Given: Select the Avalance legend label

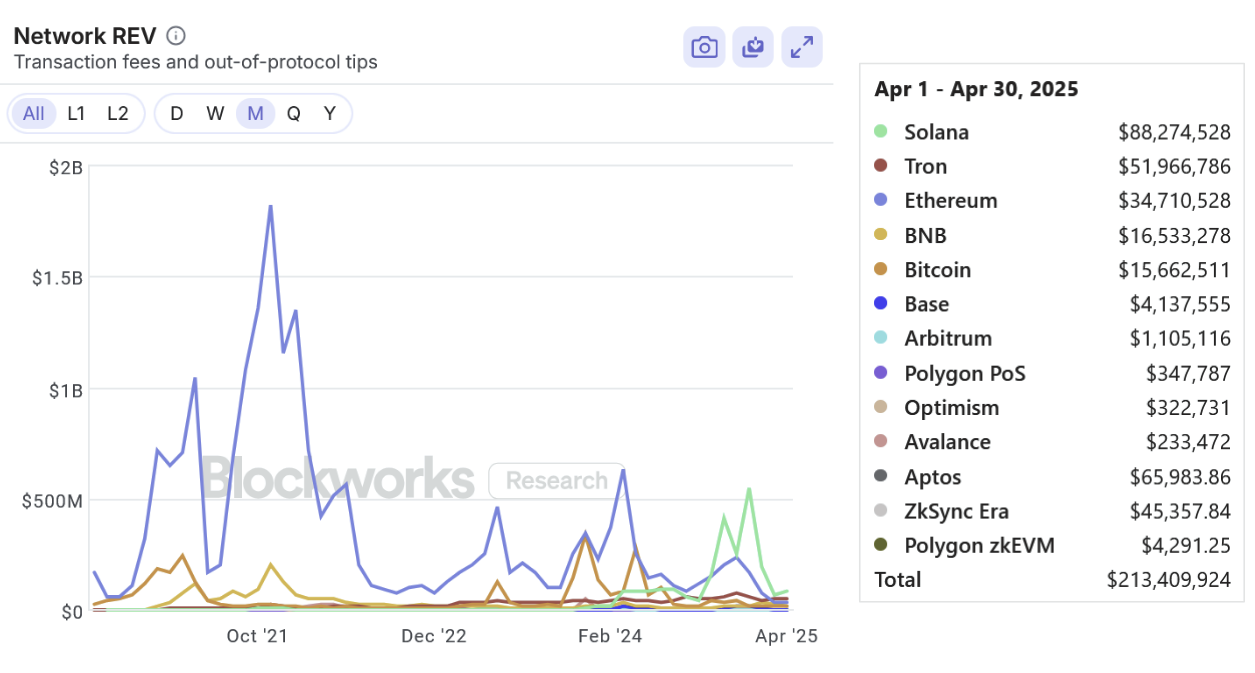Looking at the screenshot, I should 947,442.
